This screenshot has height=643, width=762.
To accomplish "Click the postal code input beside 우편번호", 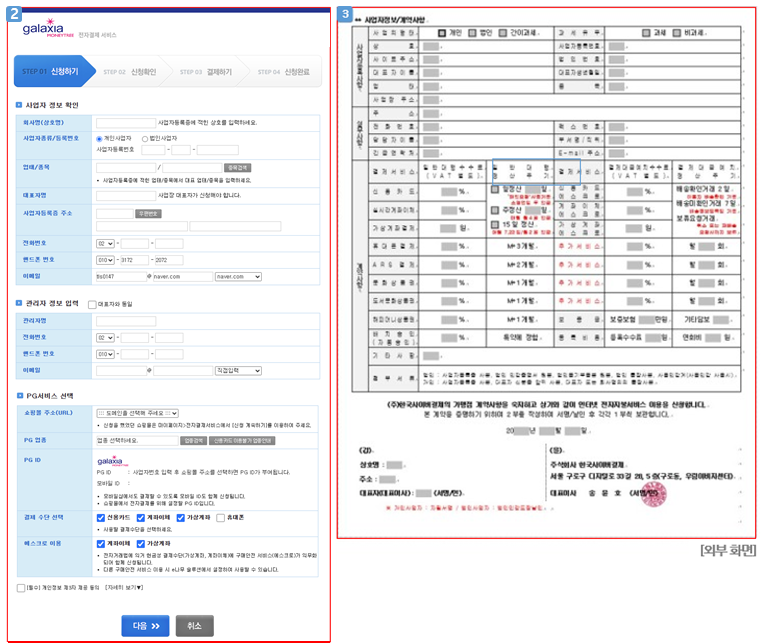I will (115, 214).
